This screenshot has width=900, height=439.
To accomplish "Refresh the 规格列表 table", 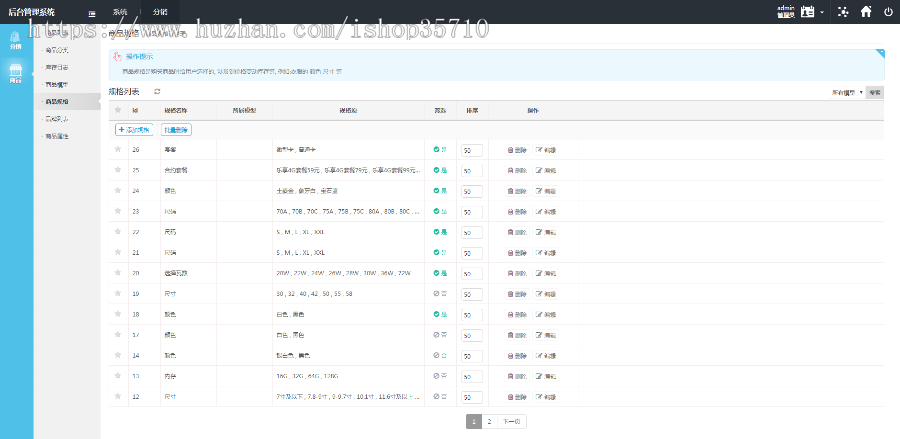I will point(157,91).
